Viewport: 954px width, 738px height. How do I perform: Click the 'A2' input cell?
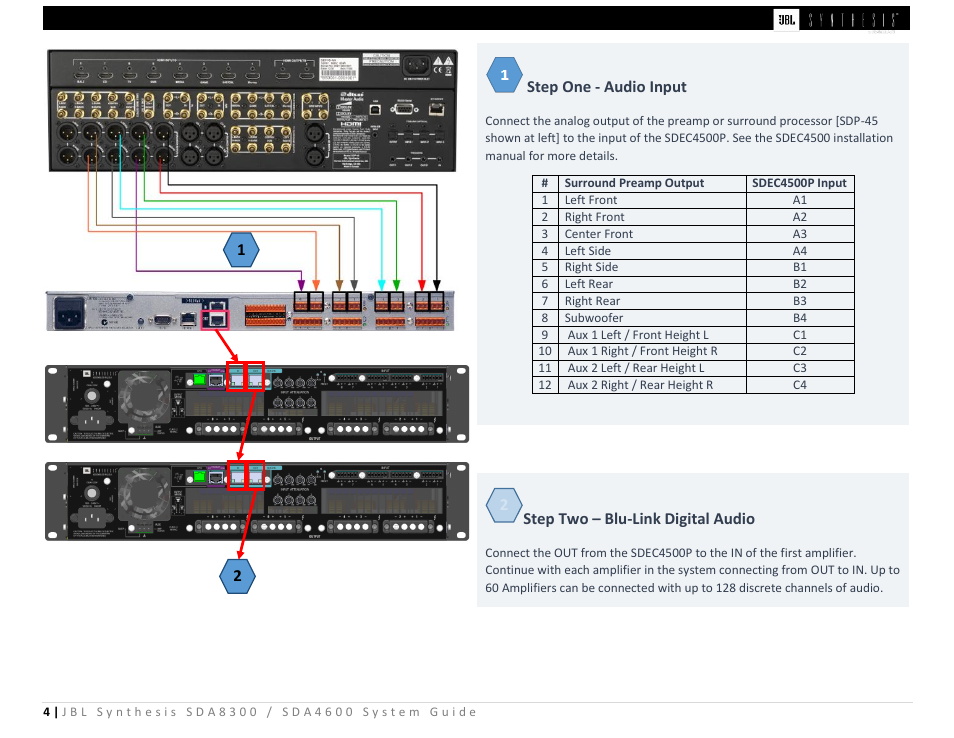click(799, 217)
